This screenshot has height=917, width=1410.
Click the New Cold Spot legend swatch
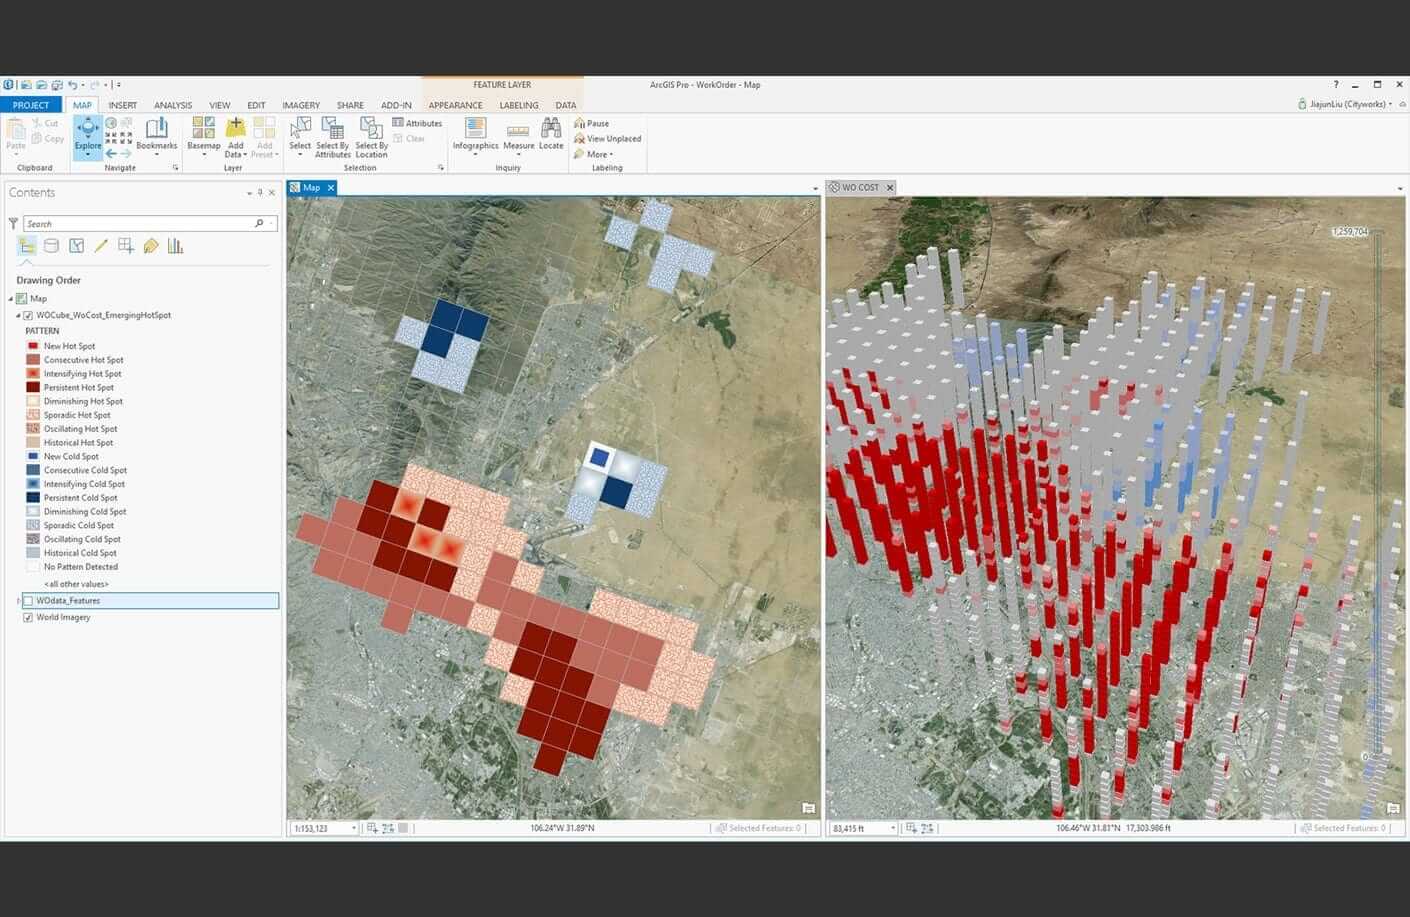click(x=33, y=456)
